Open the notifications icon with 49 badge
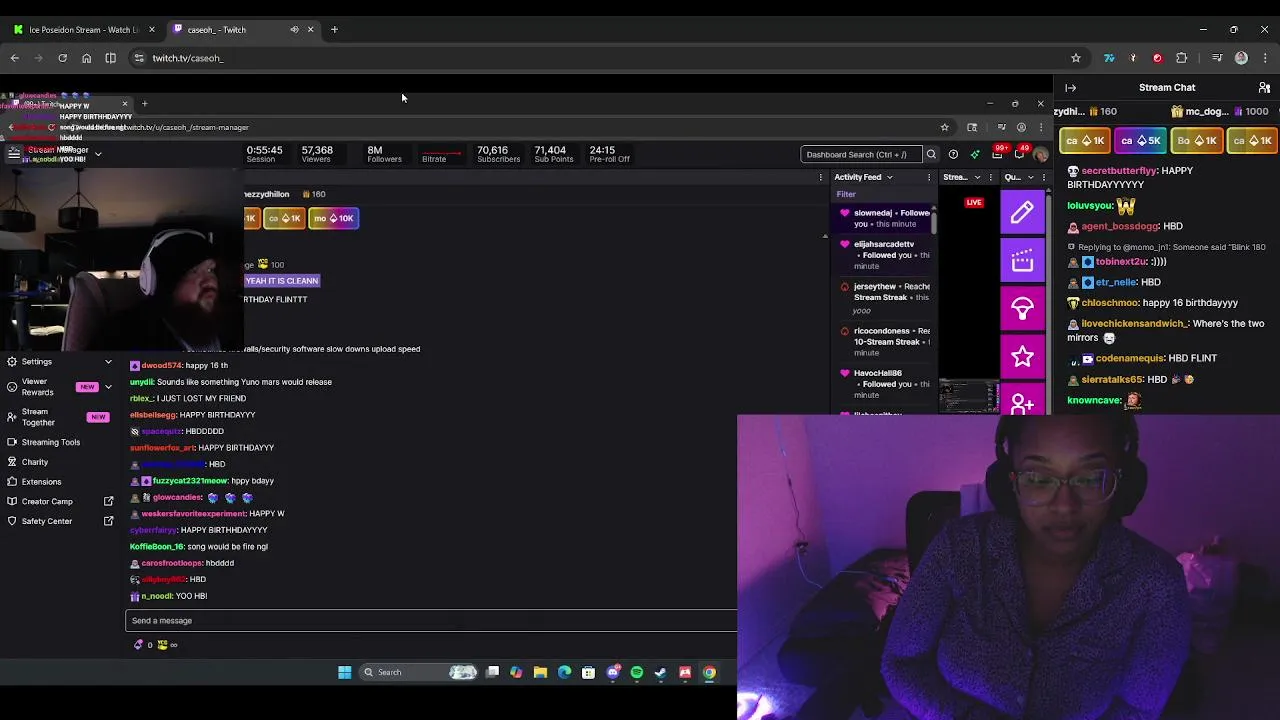Image resolution: width=1280 pixels, height=720 pixels. (x=1020, y=153)
